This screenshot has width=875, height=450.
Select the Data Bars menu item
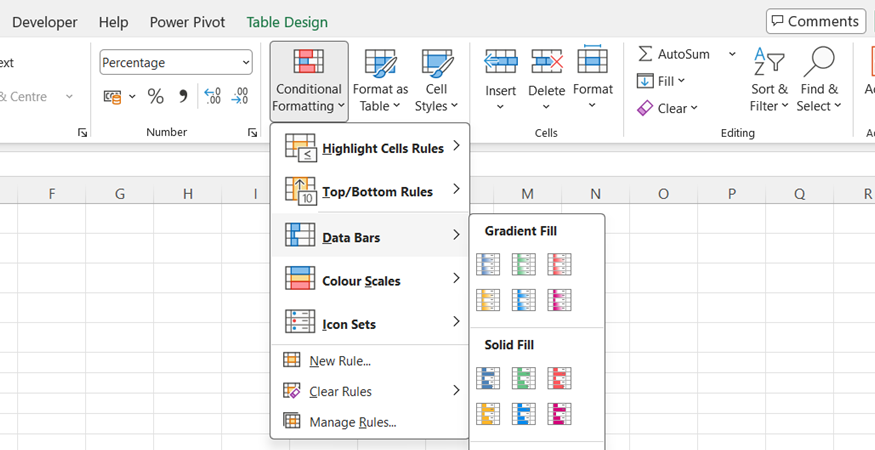click(369, 235)
